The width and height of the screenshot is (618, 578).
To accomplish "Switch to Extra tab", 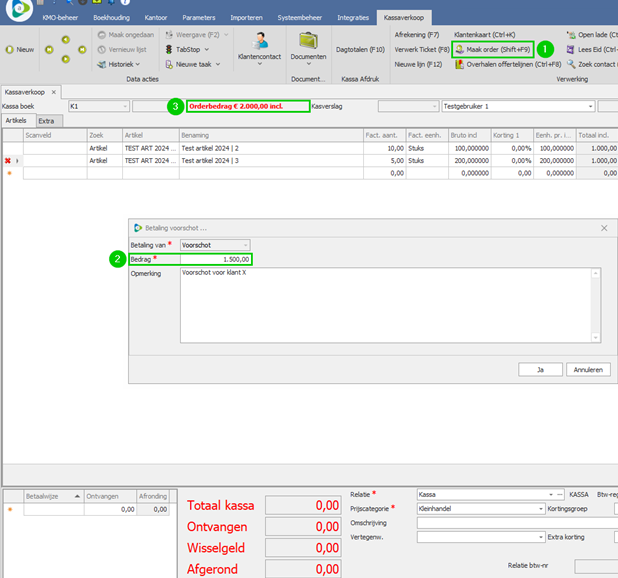I will 49,121.
